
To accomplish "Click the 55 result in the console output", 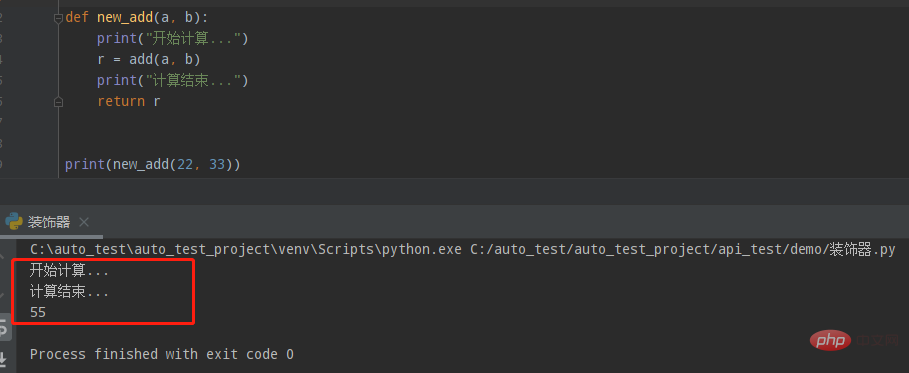I will (38, 313).
